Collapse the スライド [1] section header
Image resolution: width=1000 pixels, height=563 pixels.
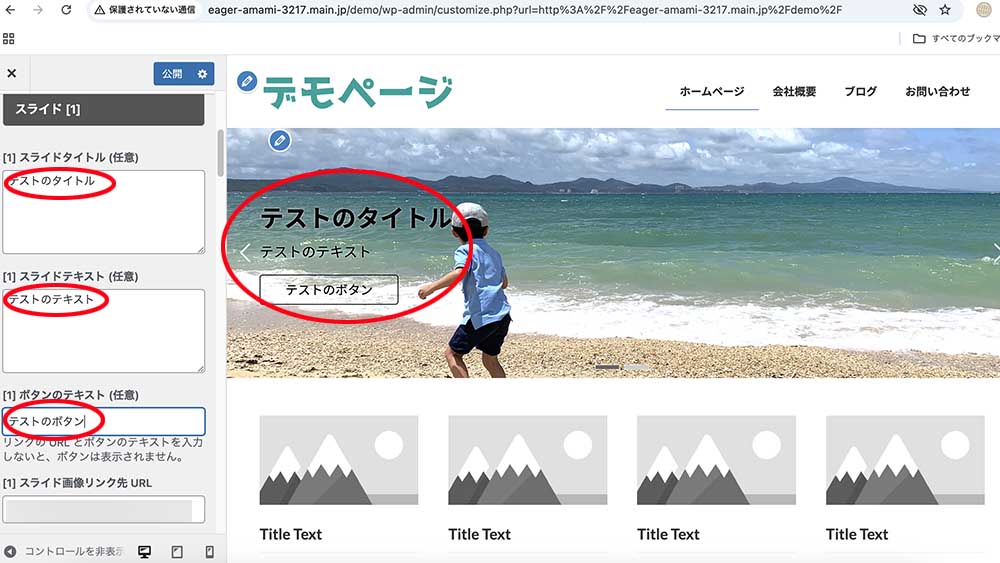tap(104, 110)
